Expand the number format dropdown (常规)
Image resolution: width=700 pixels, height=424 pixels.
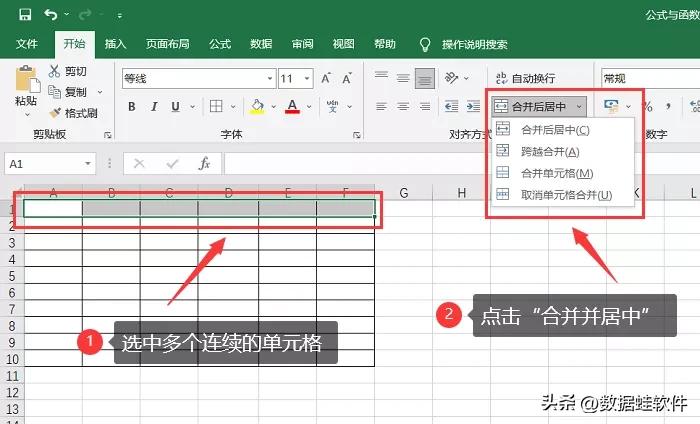click(x=650, y=78)
